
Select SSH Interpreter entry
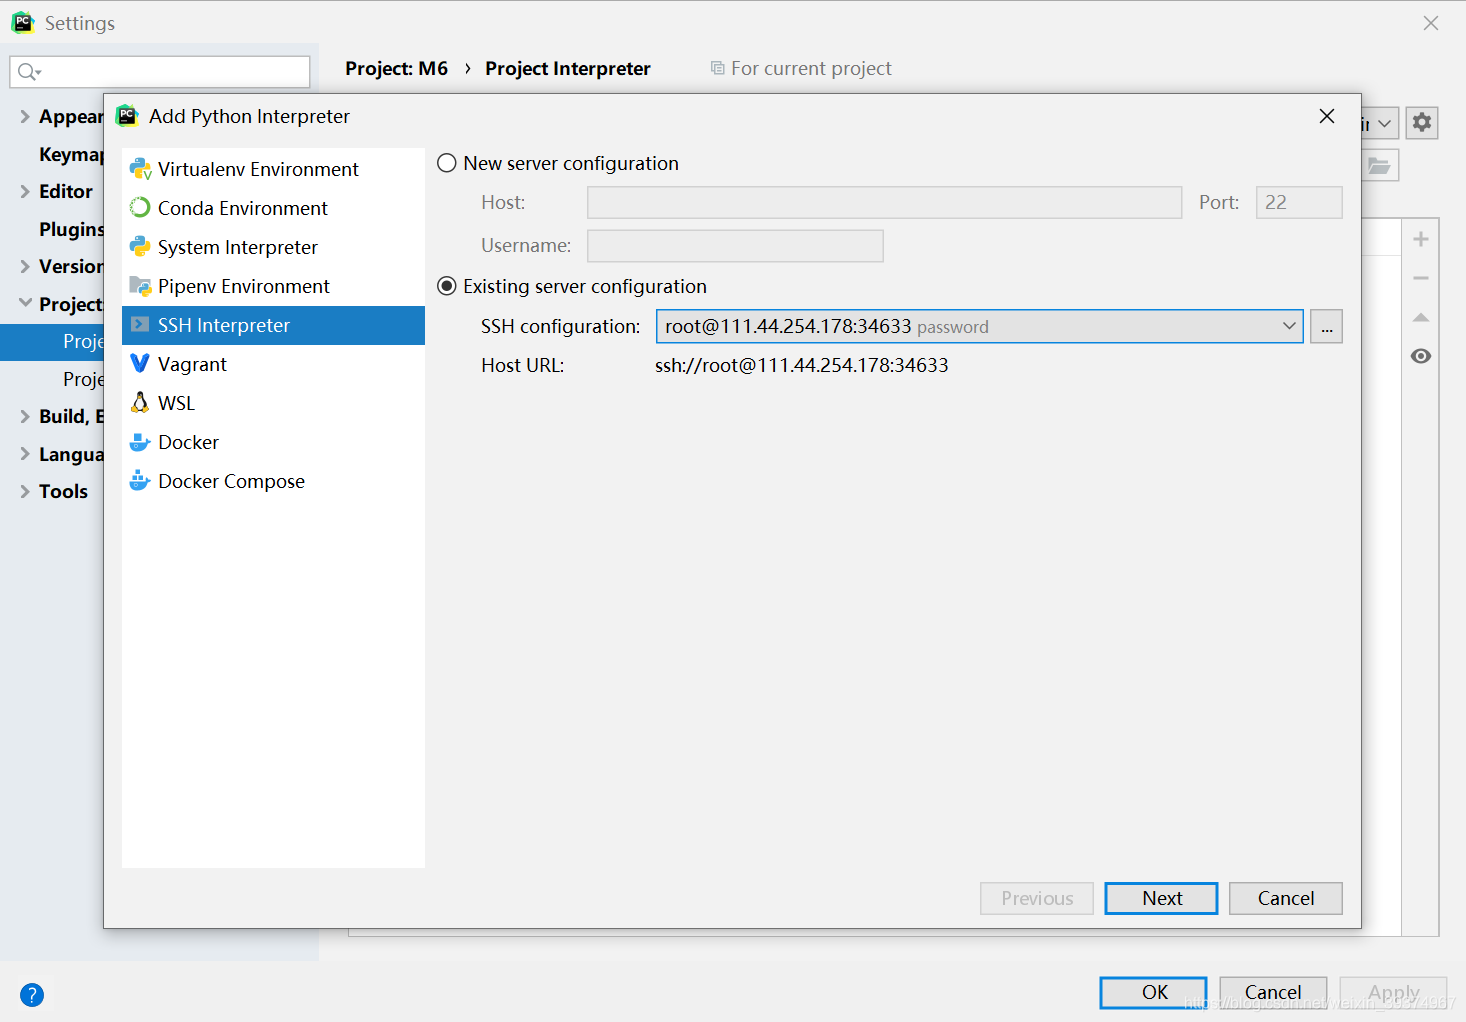coord(273,325)
